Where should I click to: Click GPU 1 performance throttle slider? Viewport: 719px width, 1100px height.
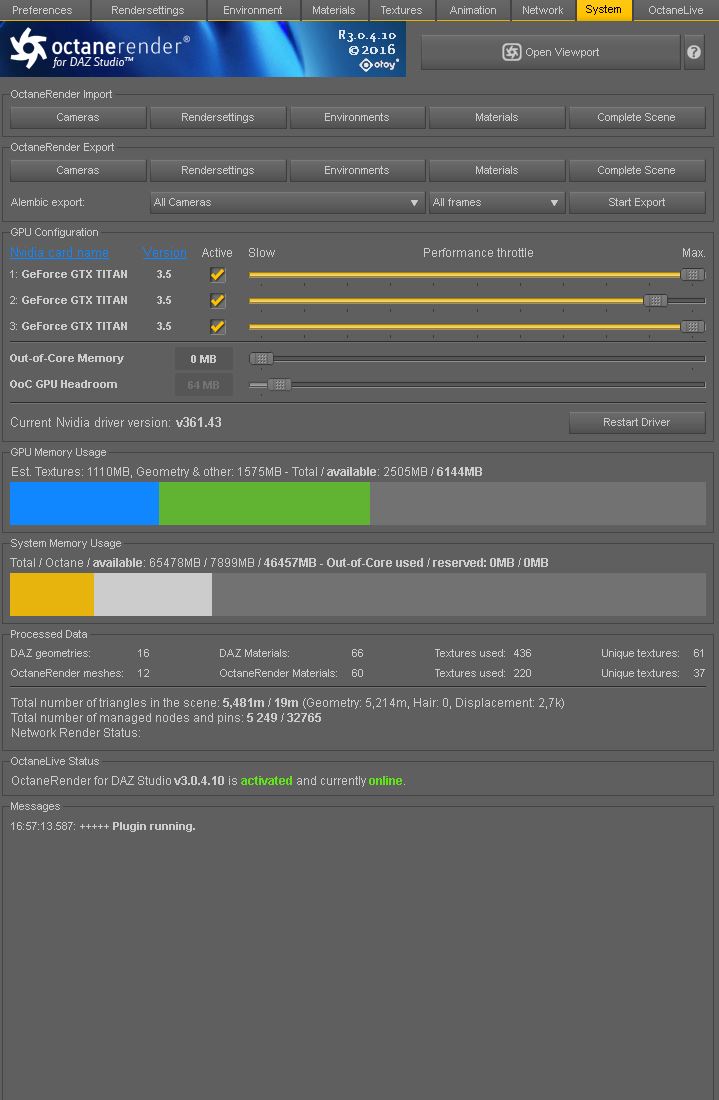477,274
